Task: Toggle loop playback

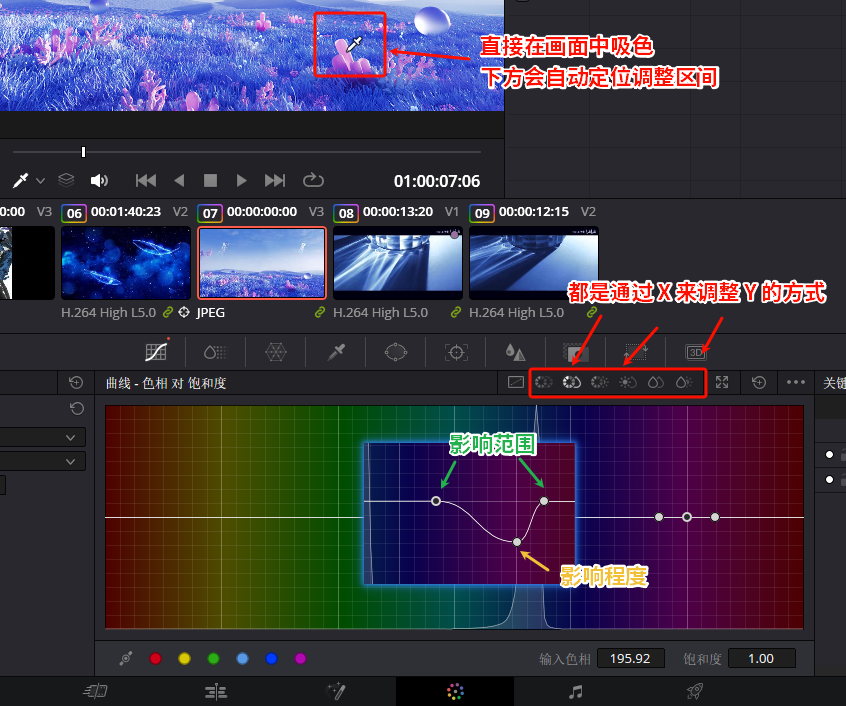Action: tap(313, 180)
